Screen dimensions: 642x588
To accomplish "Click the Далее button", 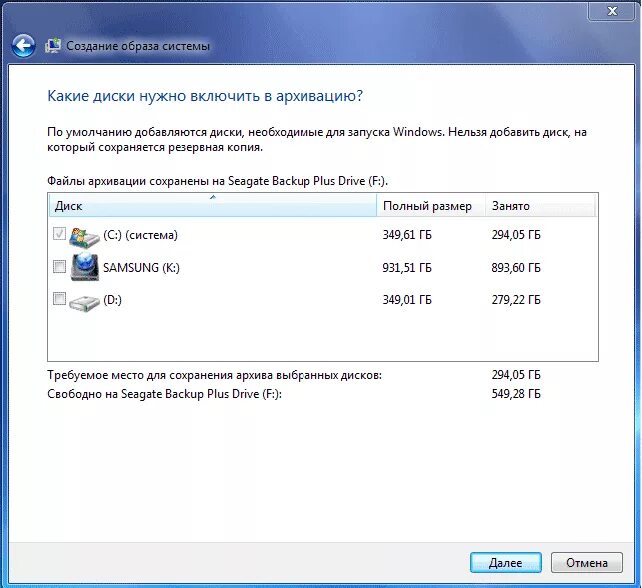I will [506, 563].
